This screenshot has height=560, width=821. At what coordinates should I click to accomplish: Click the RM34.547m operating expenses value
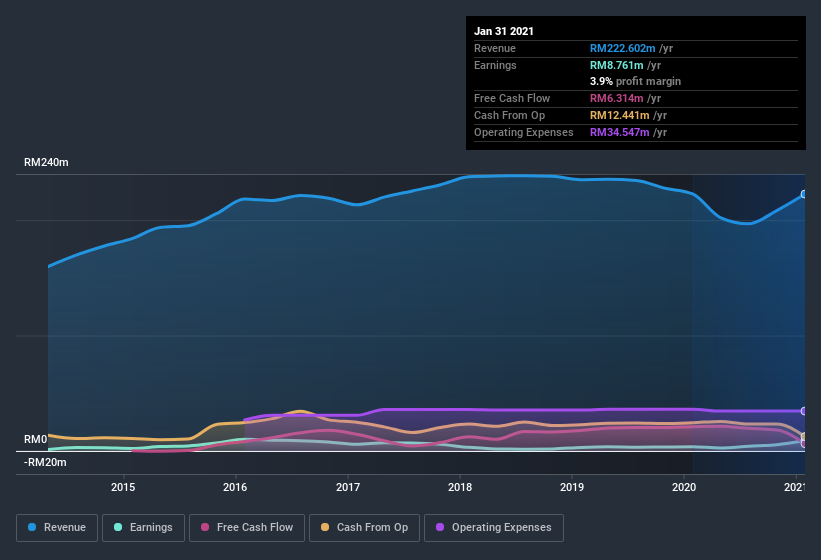tap(619, 132)
